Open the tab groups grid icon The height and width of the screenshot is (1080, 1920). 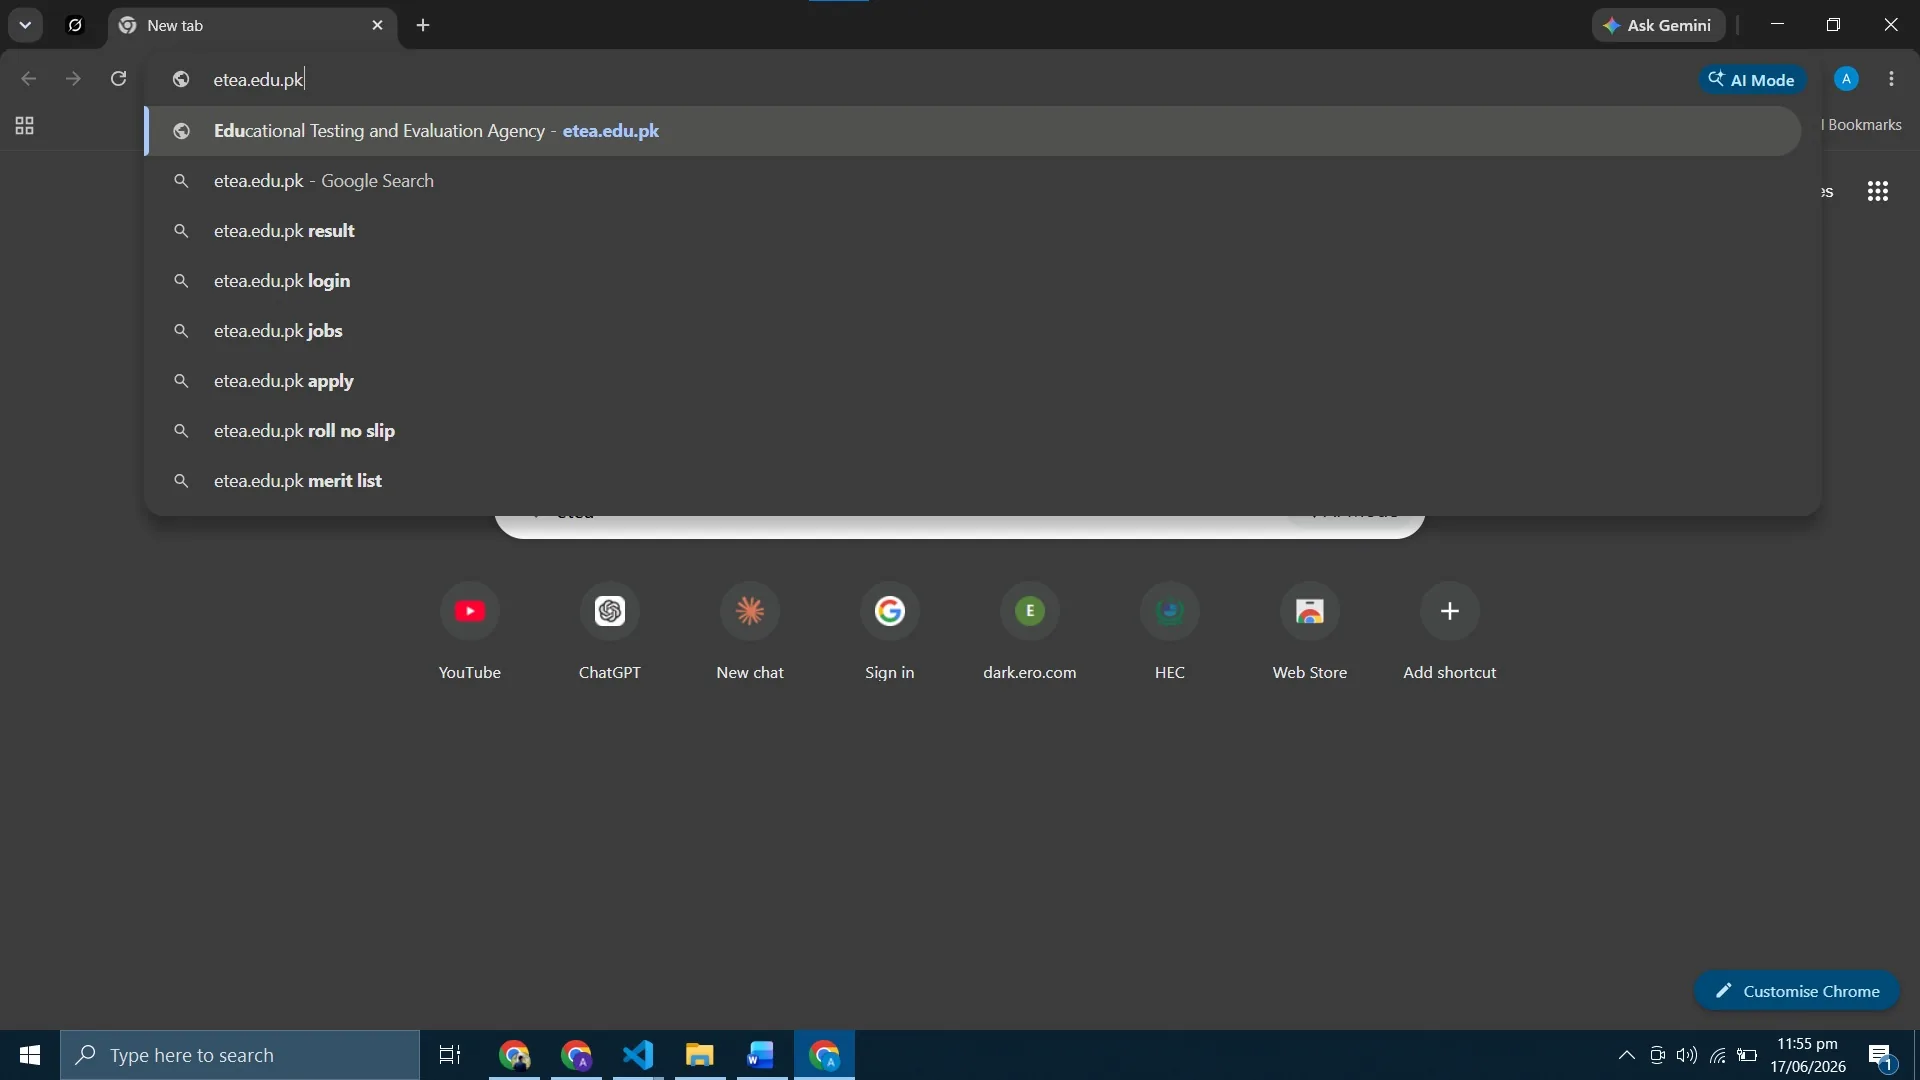point(25,125)
